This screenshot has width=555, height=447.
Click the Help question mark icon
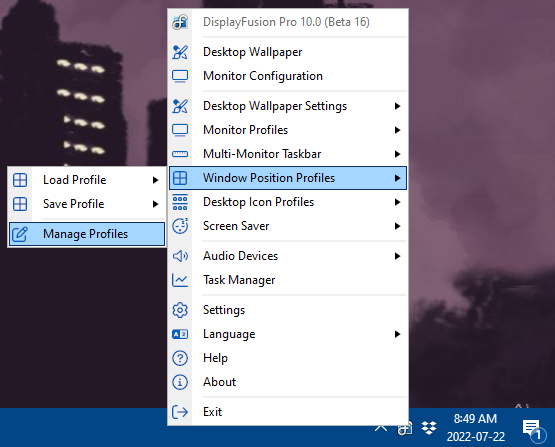(x=180, y=358)
